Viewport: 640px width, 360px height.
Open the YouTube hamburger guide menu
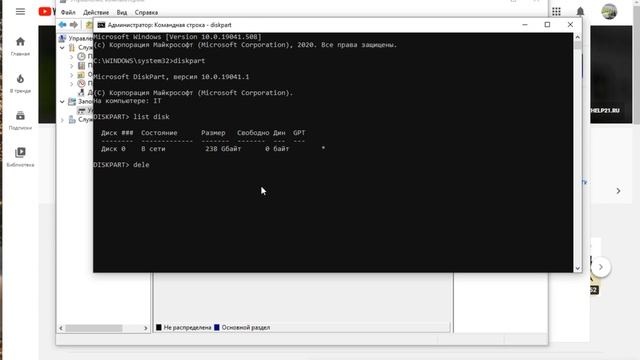coord(20,11)
